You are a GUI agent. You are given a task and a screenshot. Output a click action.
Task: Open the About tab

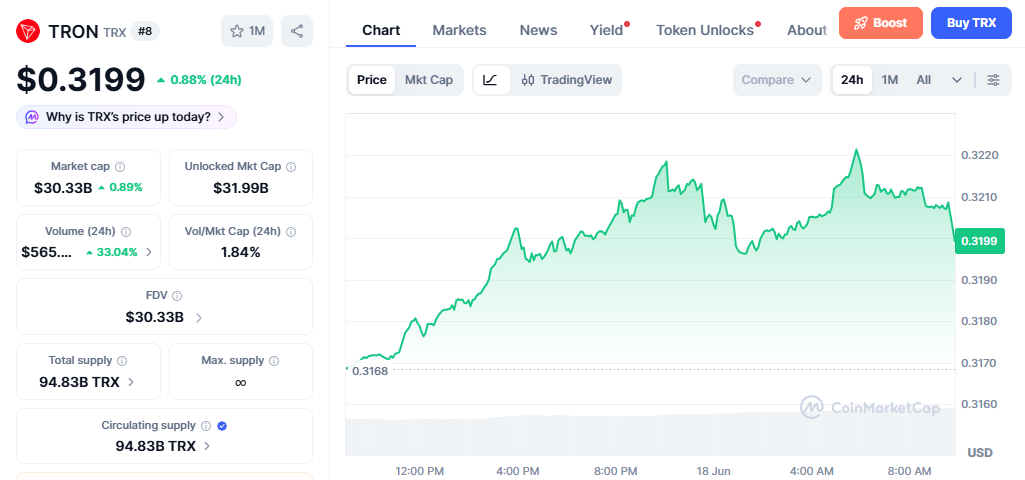[x=807, y=30]
